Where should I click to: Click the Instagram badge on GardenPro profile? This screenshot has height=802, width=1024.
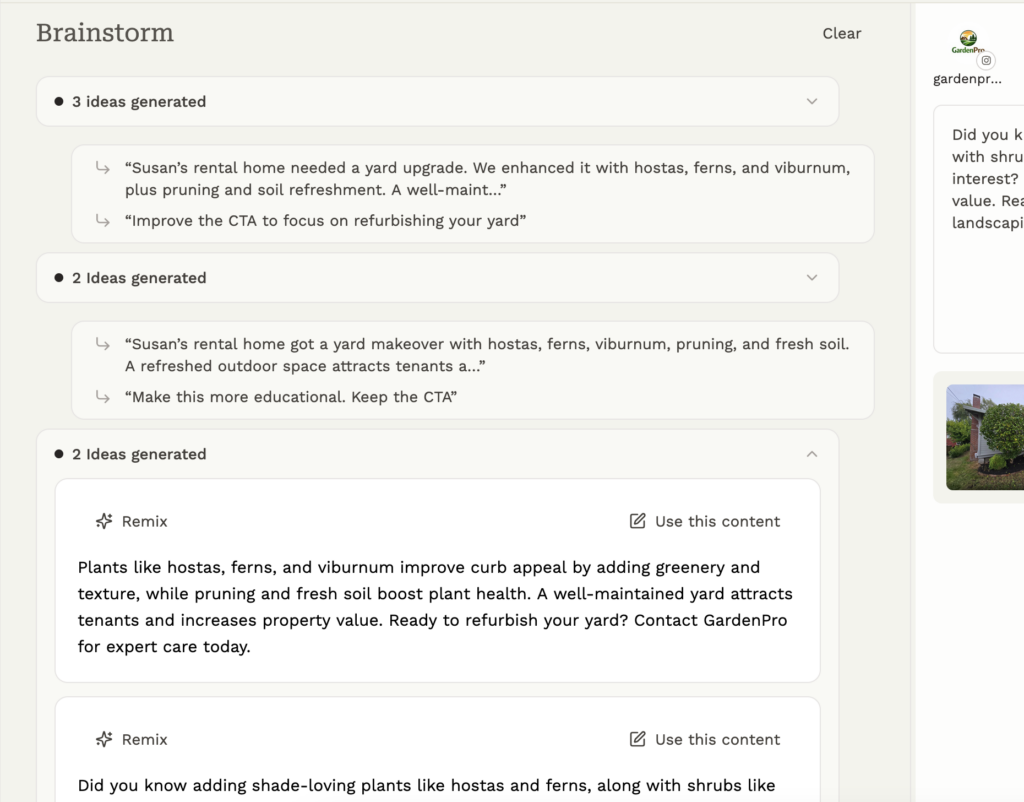[x=986, y=60]
